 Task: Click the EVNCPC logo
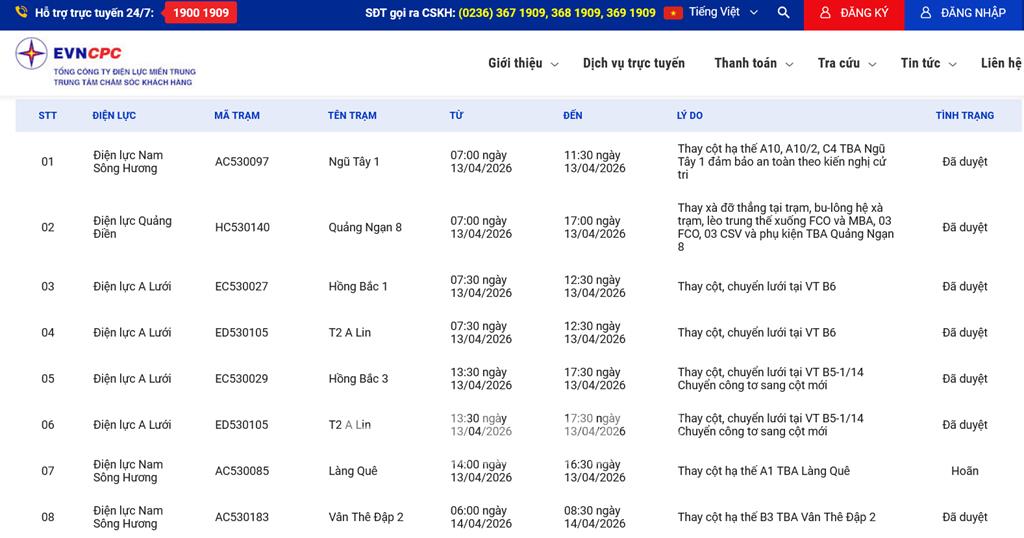coord(105,62)
